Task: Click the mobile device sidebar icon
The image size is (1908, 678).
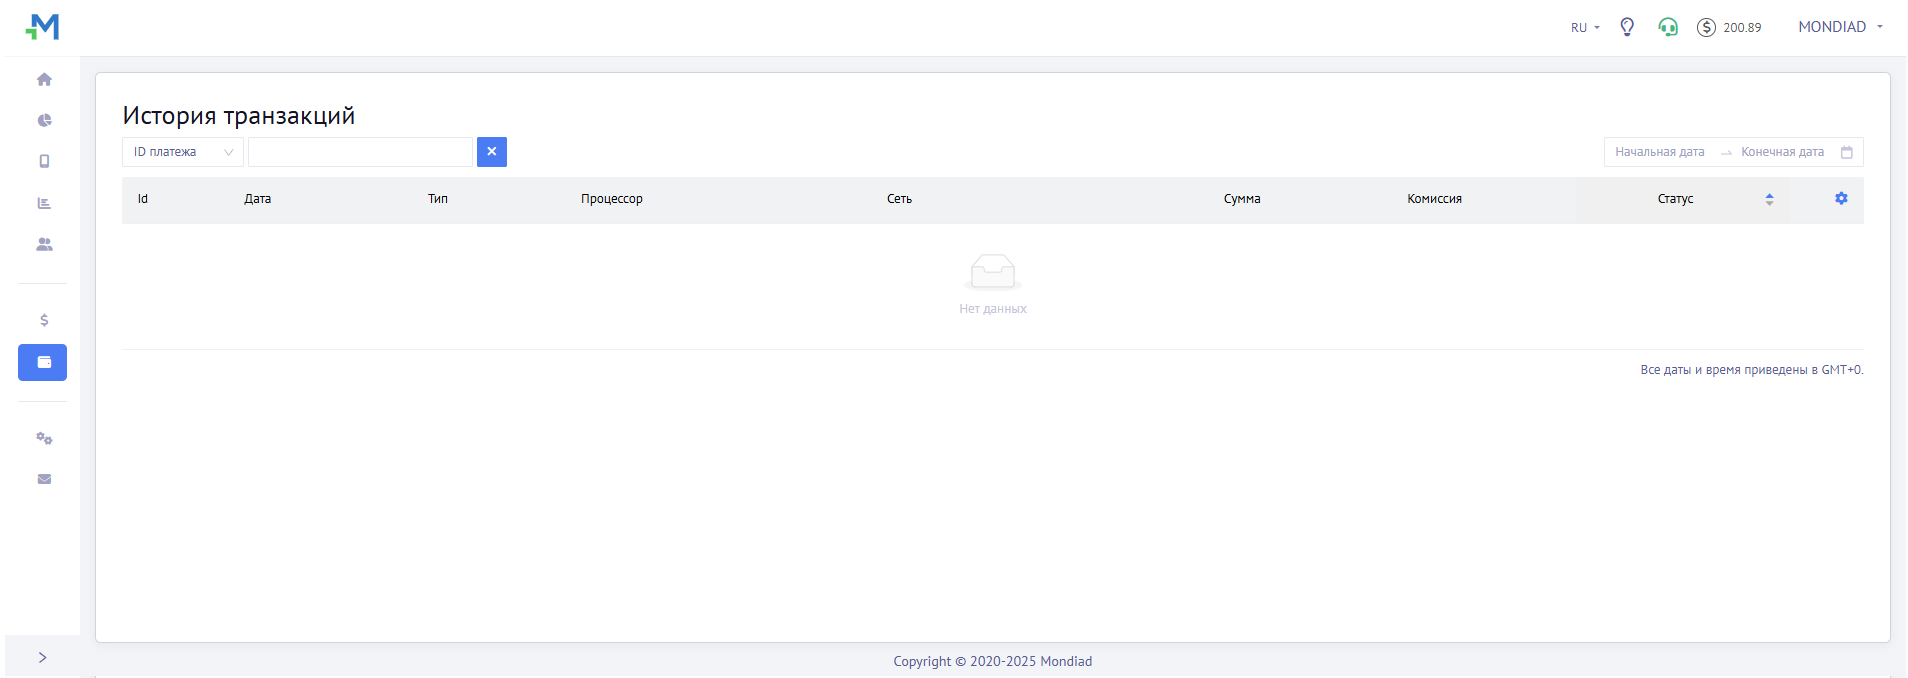Action: tap(44, 161)
